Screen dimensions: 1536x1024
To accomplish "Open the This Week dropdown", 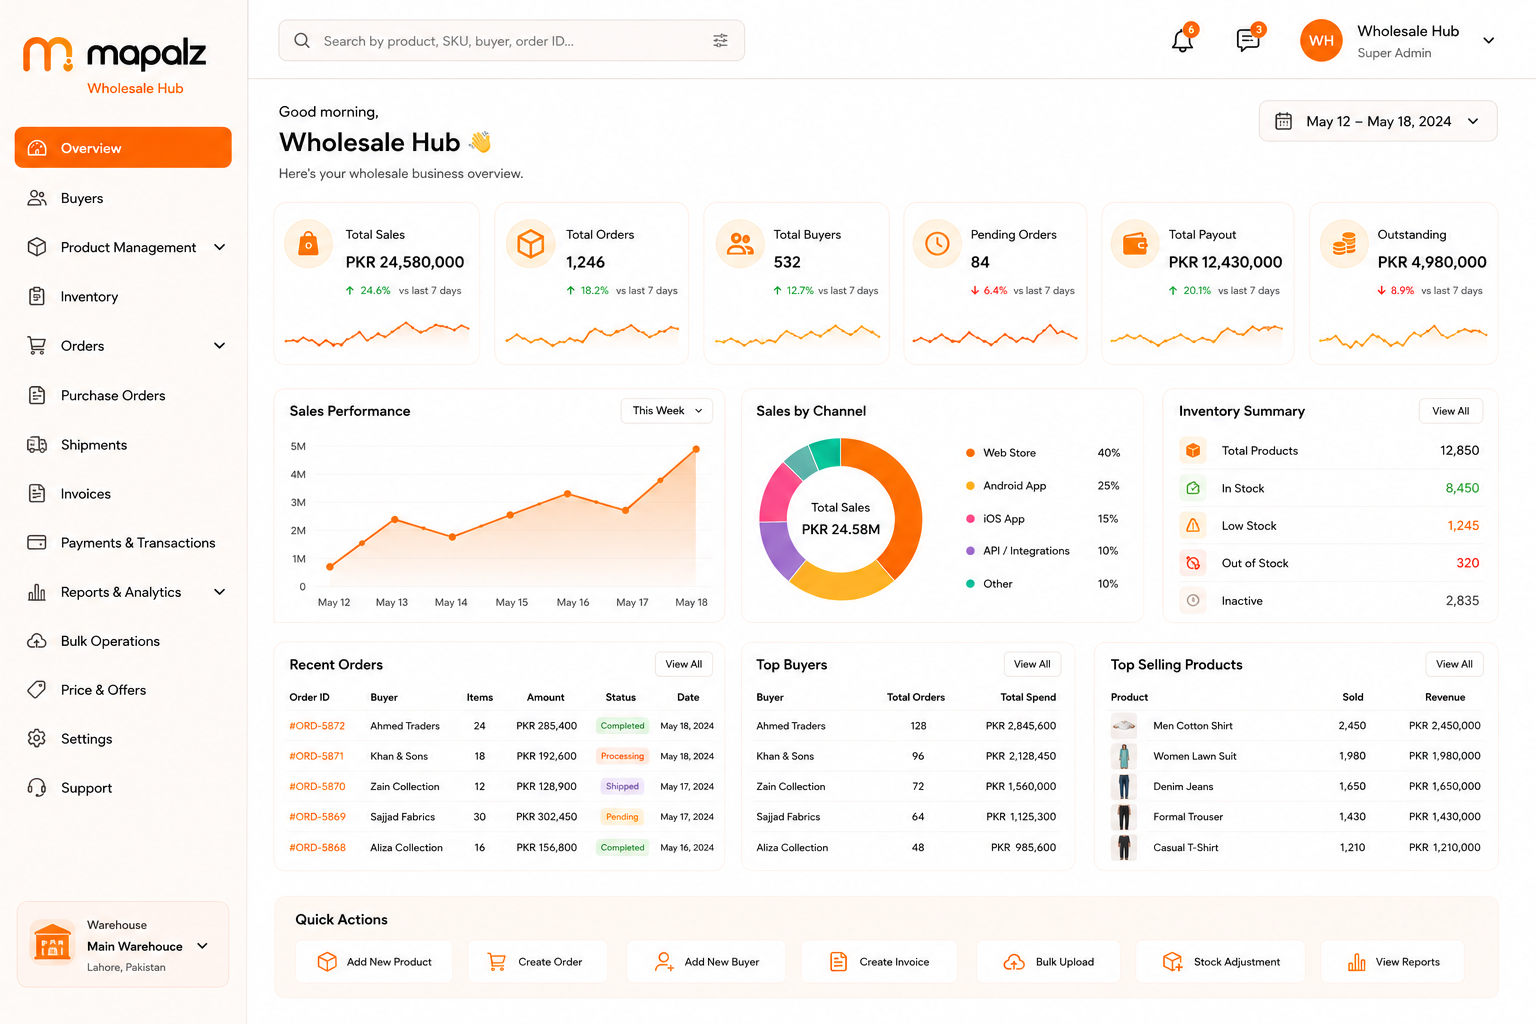I will point(667,411).
